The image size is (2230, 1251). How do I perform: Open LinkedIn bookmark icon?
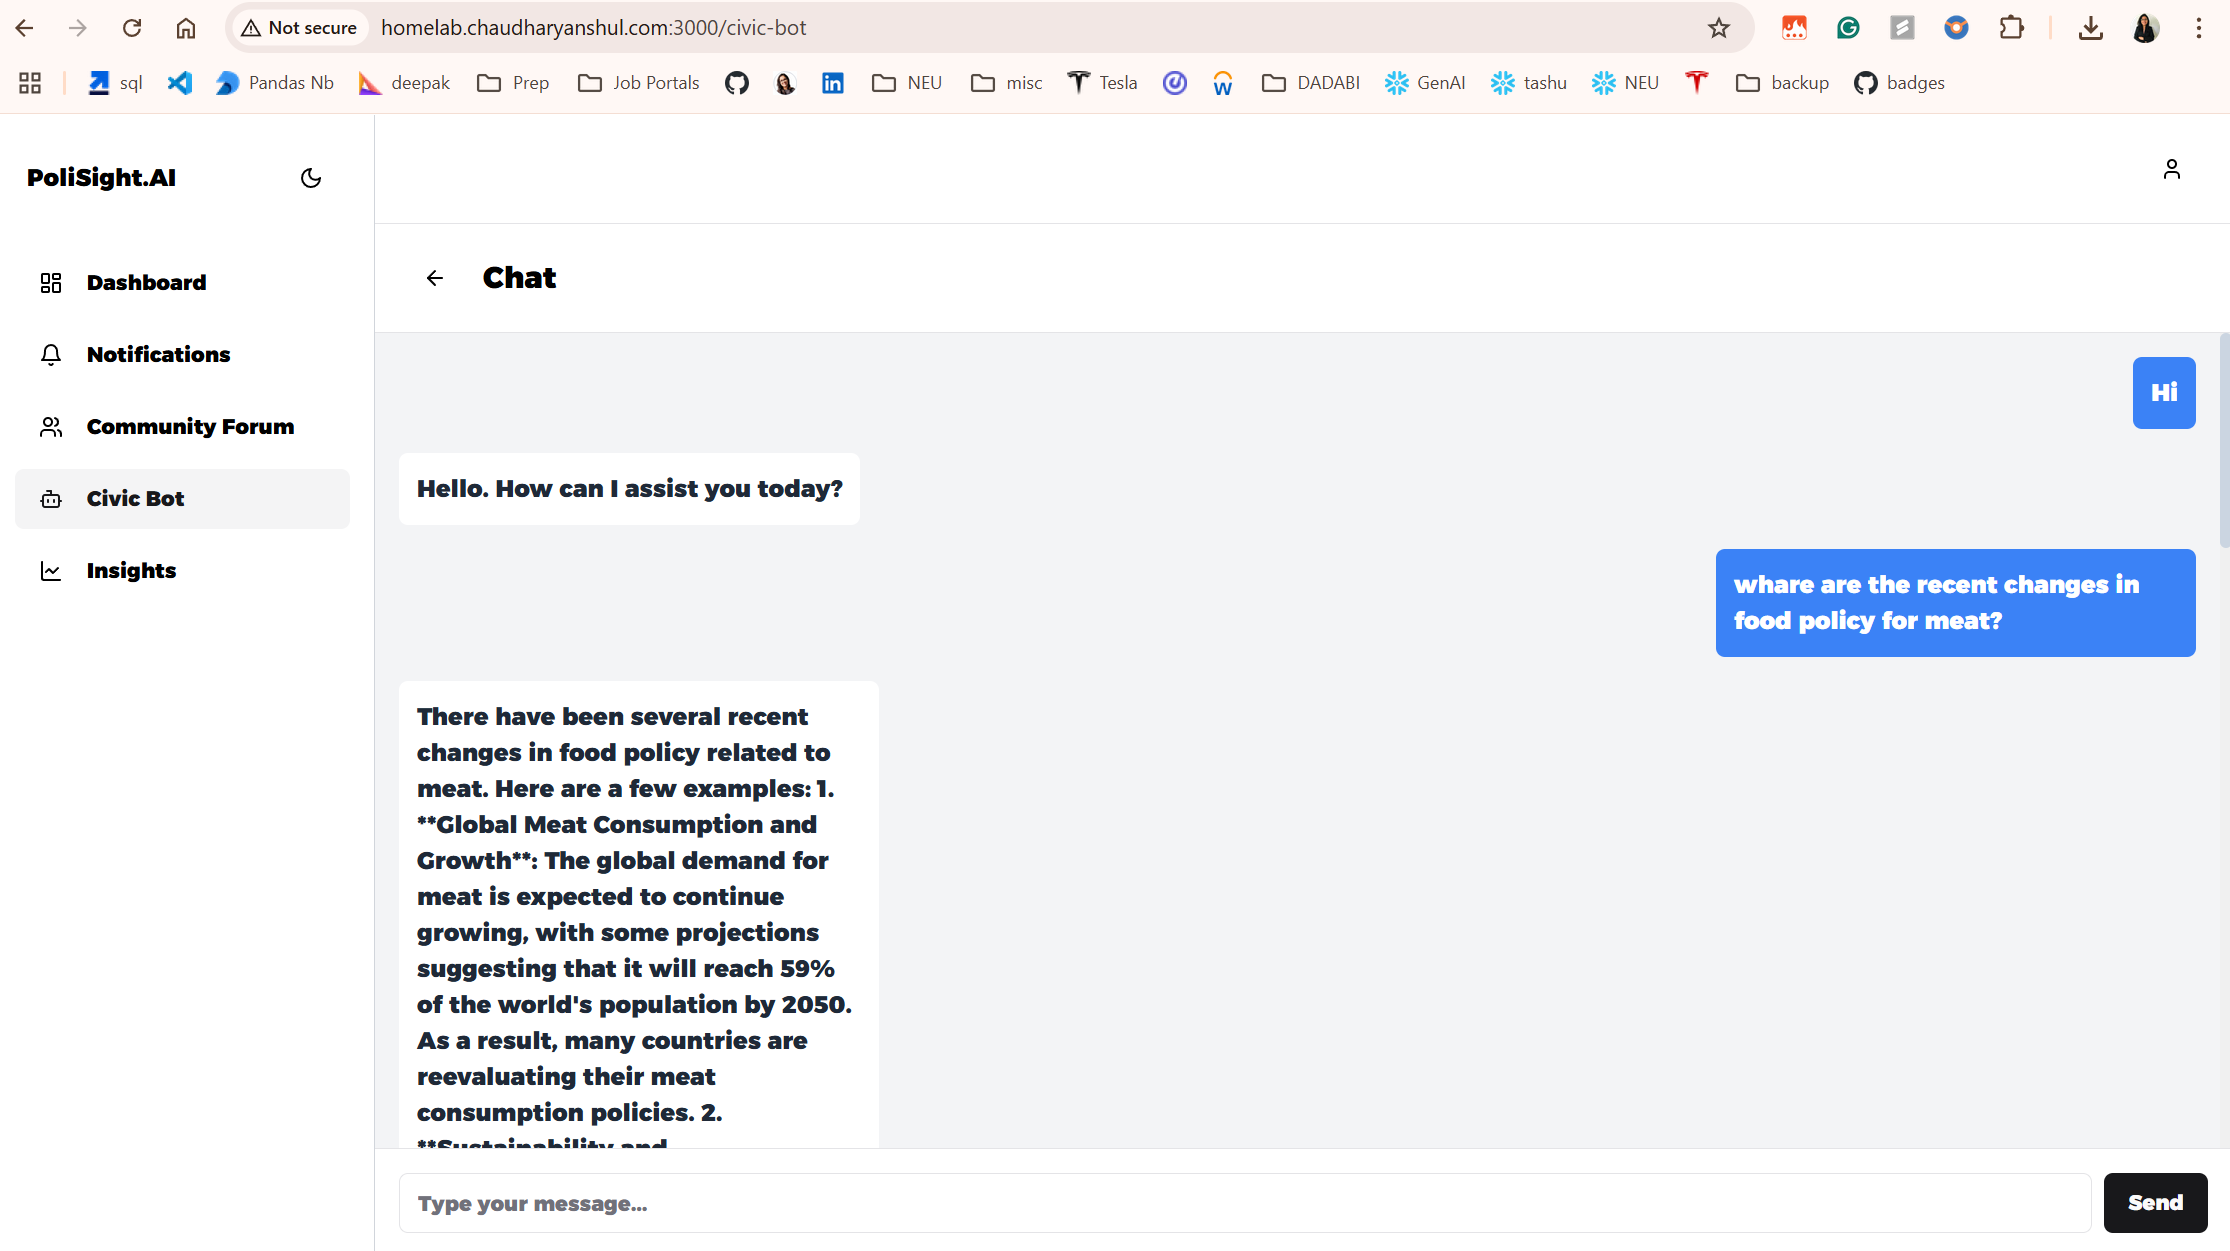point(832,83)
